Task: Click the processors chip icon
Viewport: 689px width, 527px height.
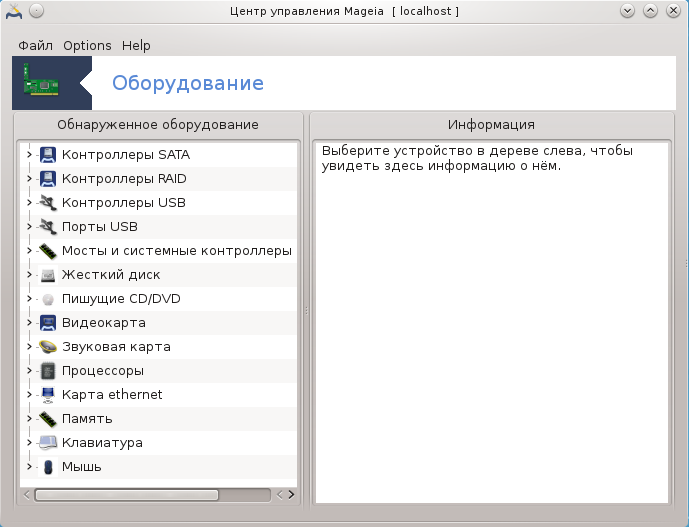Action: (48, 371)
